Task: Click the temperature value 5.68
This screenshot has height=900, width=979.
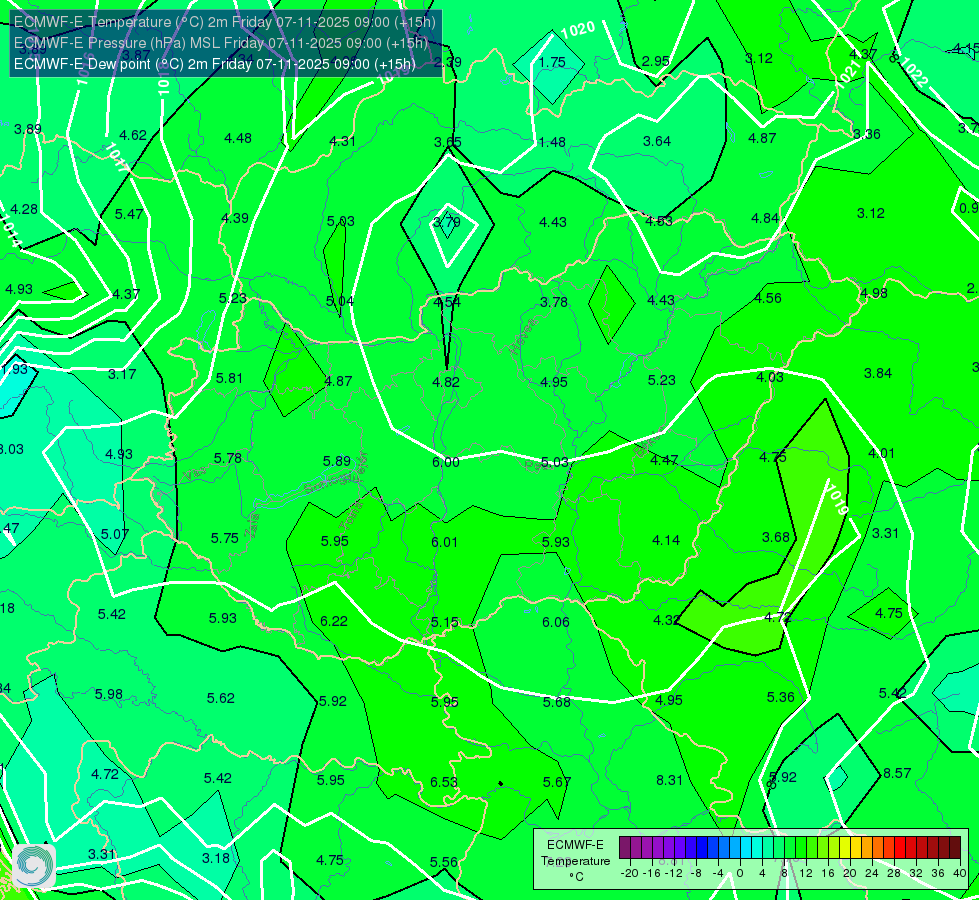Action: [556, 702]
